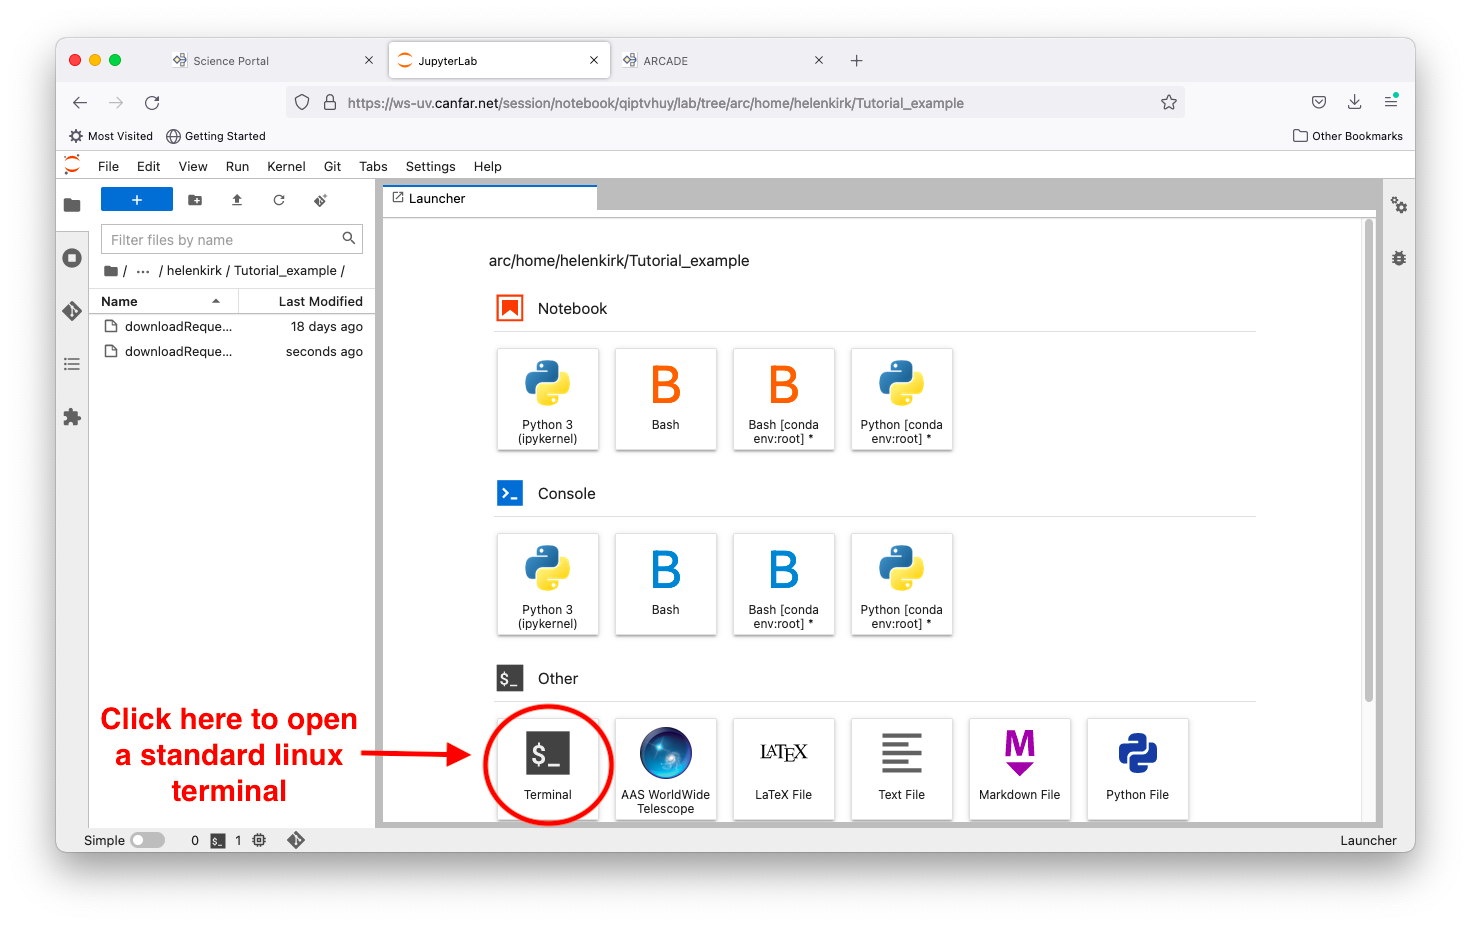Select downloadReque... file modified seconds ago
The height and width of the screenshot is (926, 1471).
coord(232,351)
